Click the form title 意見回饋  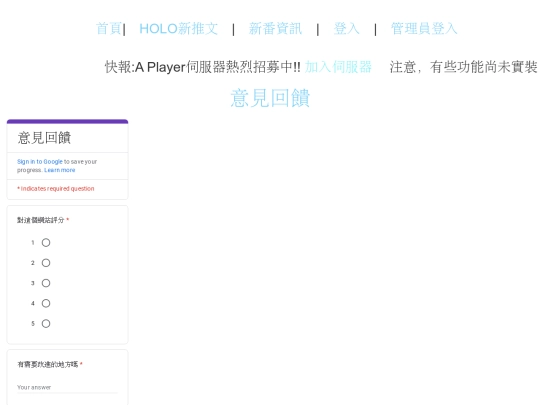click(44, 138)
